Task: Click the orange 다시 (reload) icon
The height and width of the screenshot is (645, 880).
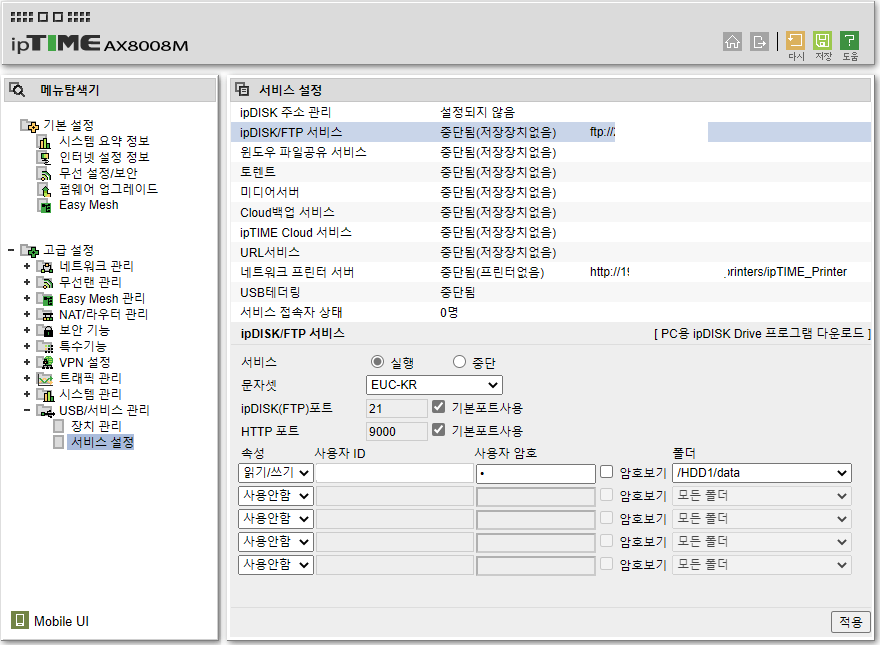Action: [x=795, y=40]
